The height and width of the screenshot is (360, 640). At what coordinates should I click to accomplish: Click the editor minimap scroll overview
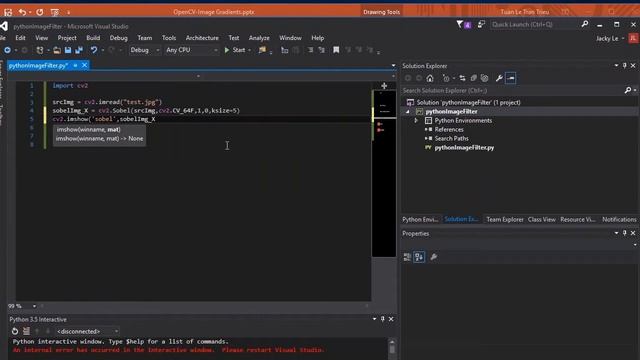[384, 173]
